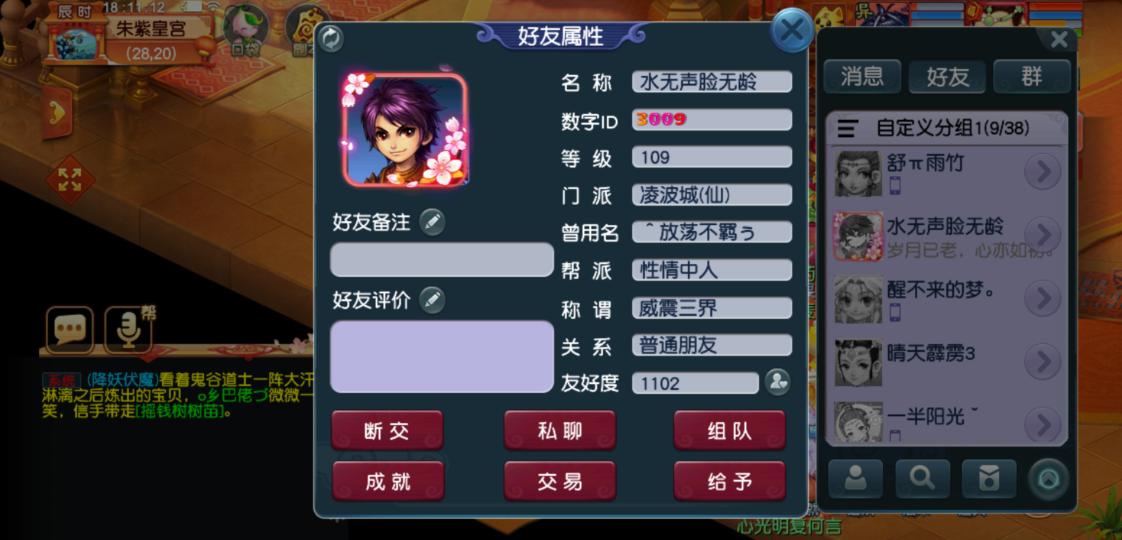Expand options arrow for 舒π雨竹

point(1043,172)
